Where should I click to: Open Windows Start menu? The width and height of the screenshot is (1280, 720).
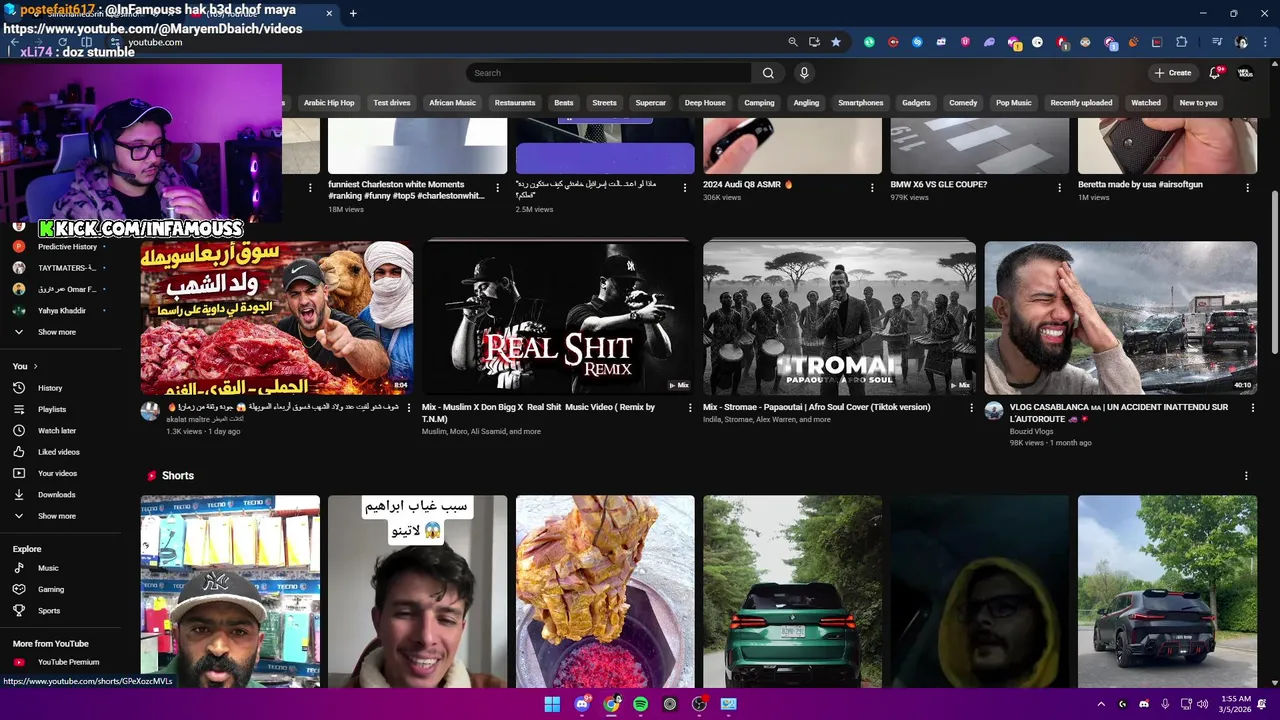click(552, 704)
